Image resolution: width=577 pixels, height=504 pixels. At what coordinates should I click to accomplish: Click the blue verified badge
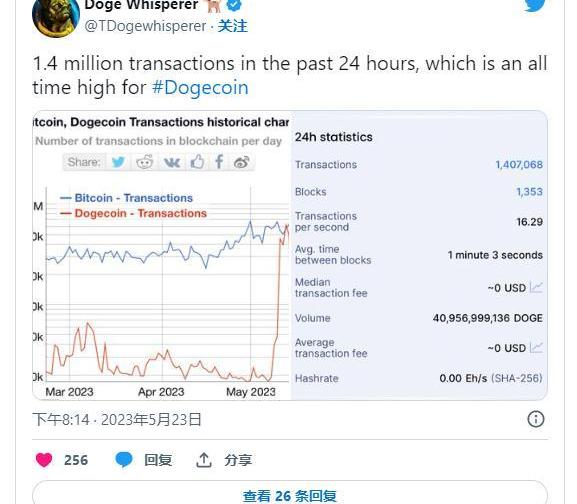[x=233, y=5]
